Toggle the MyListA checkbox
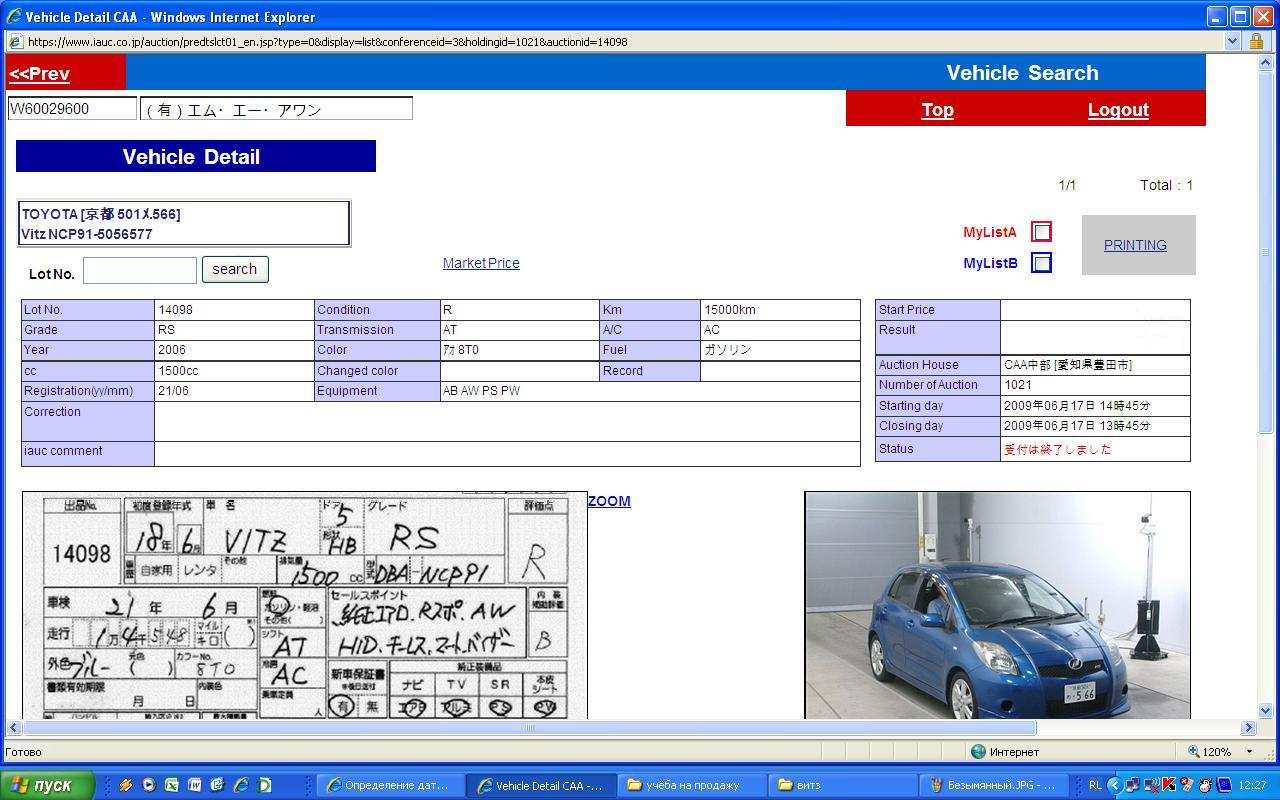 [x=1041, y=232]
